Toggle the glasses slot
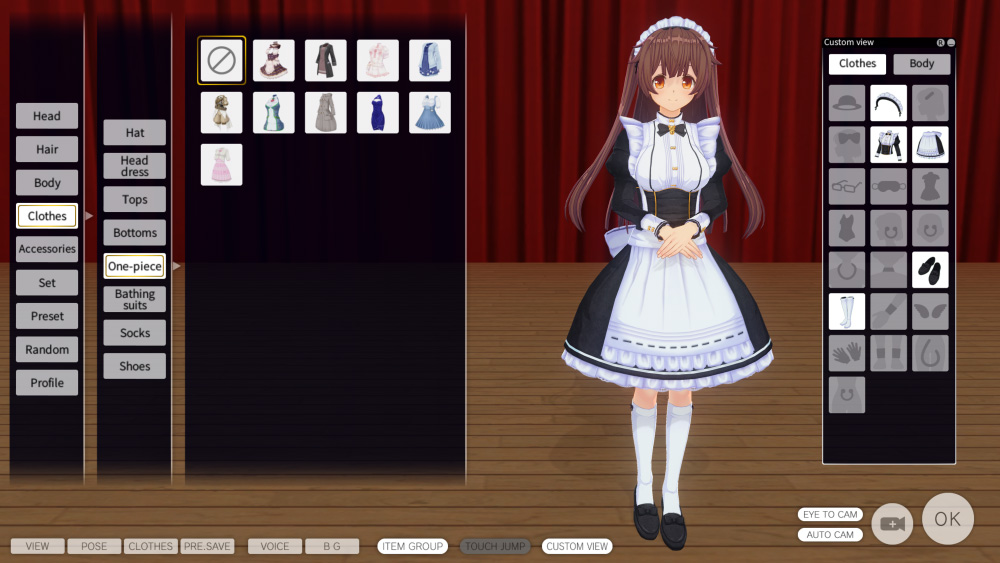 847,186
